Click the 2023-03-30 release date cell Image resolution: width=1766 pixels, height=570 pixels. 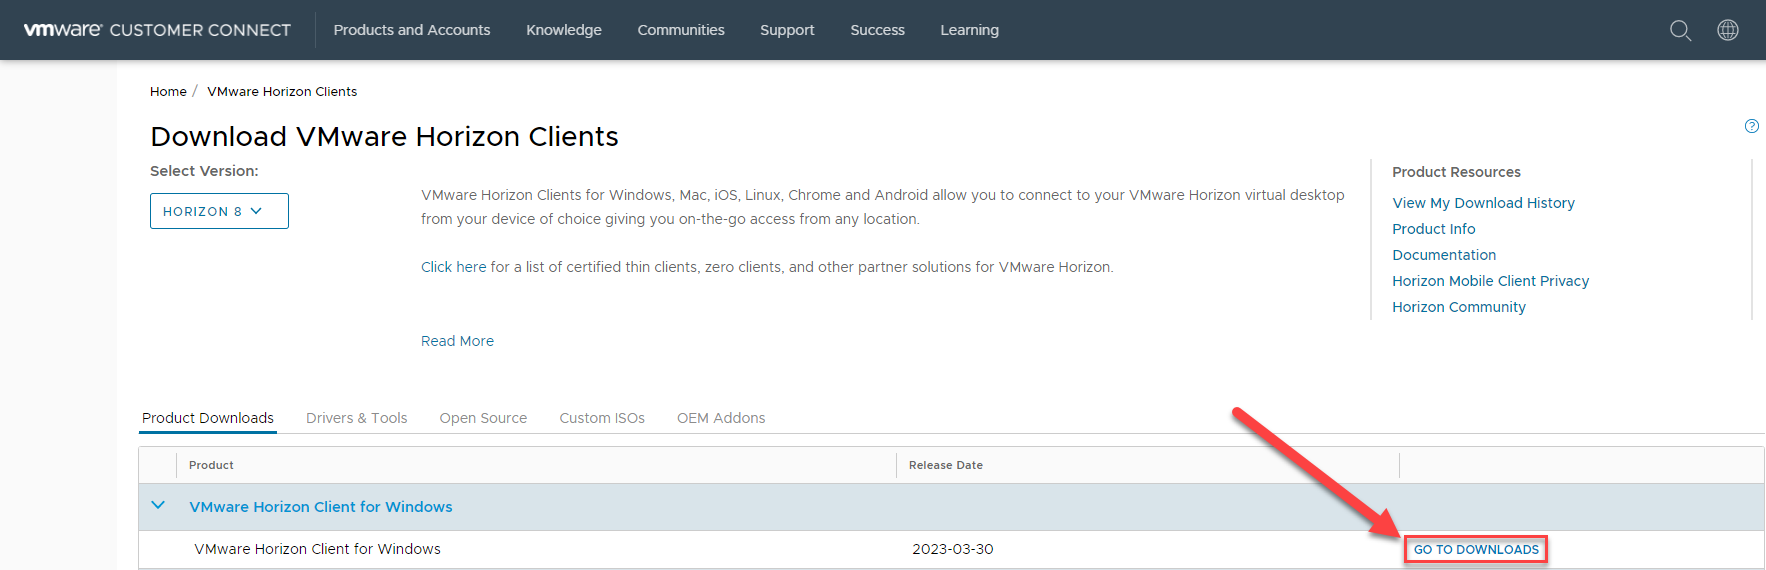point(952,549)
